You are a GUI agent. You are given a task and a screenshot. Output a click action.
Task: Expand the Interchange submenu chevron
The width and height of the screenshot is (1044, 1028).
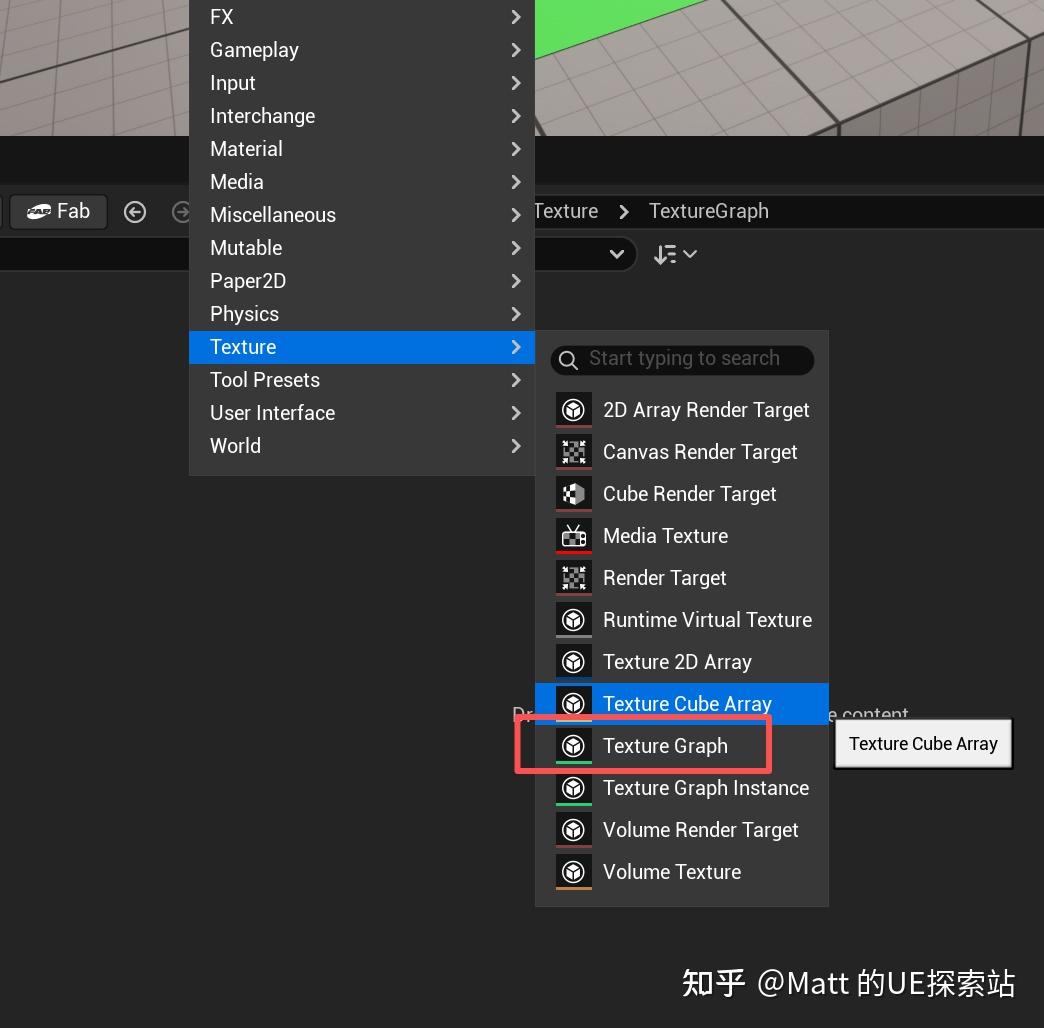click(515, 115)
